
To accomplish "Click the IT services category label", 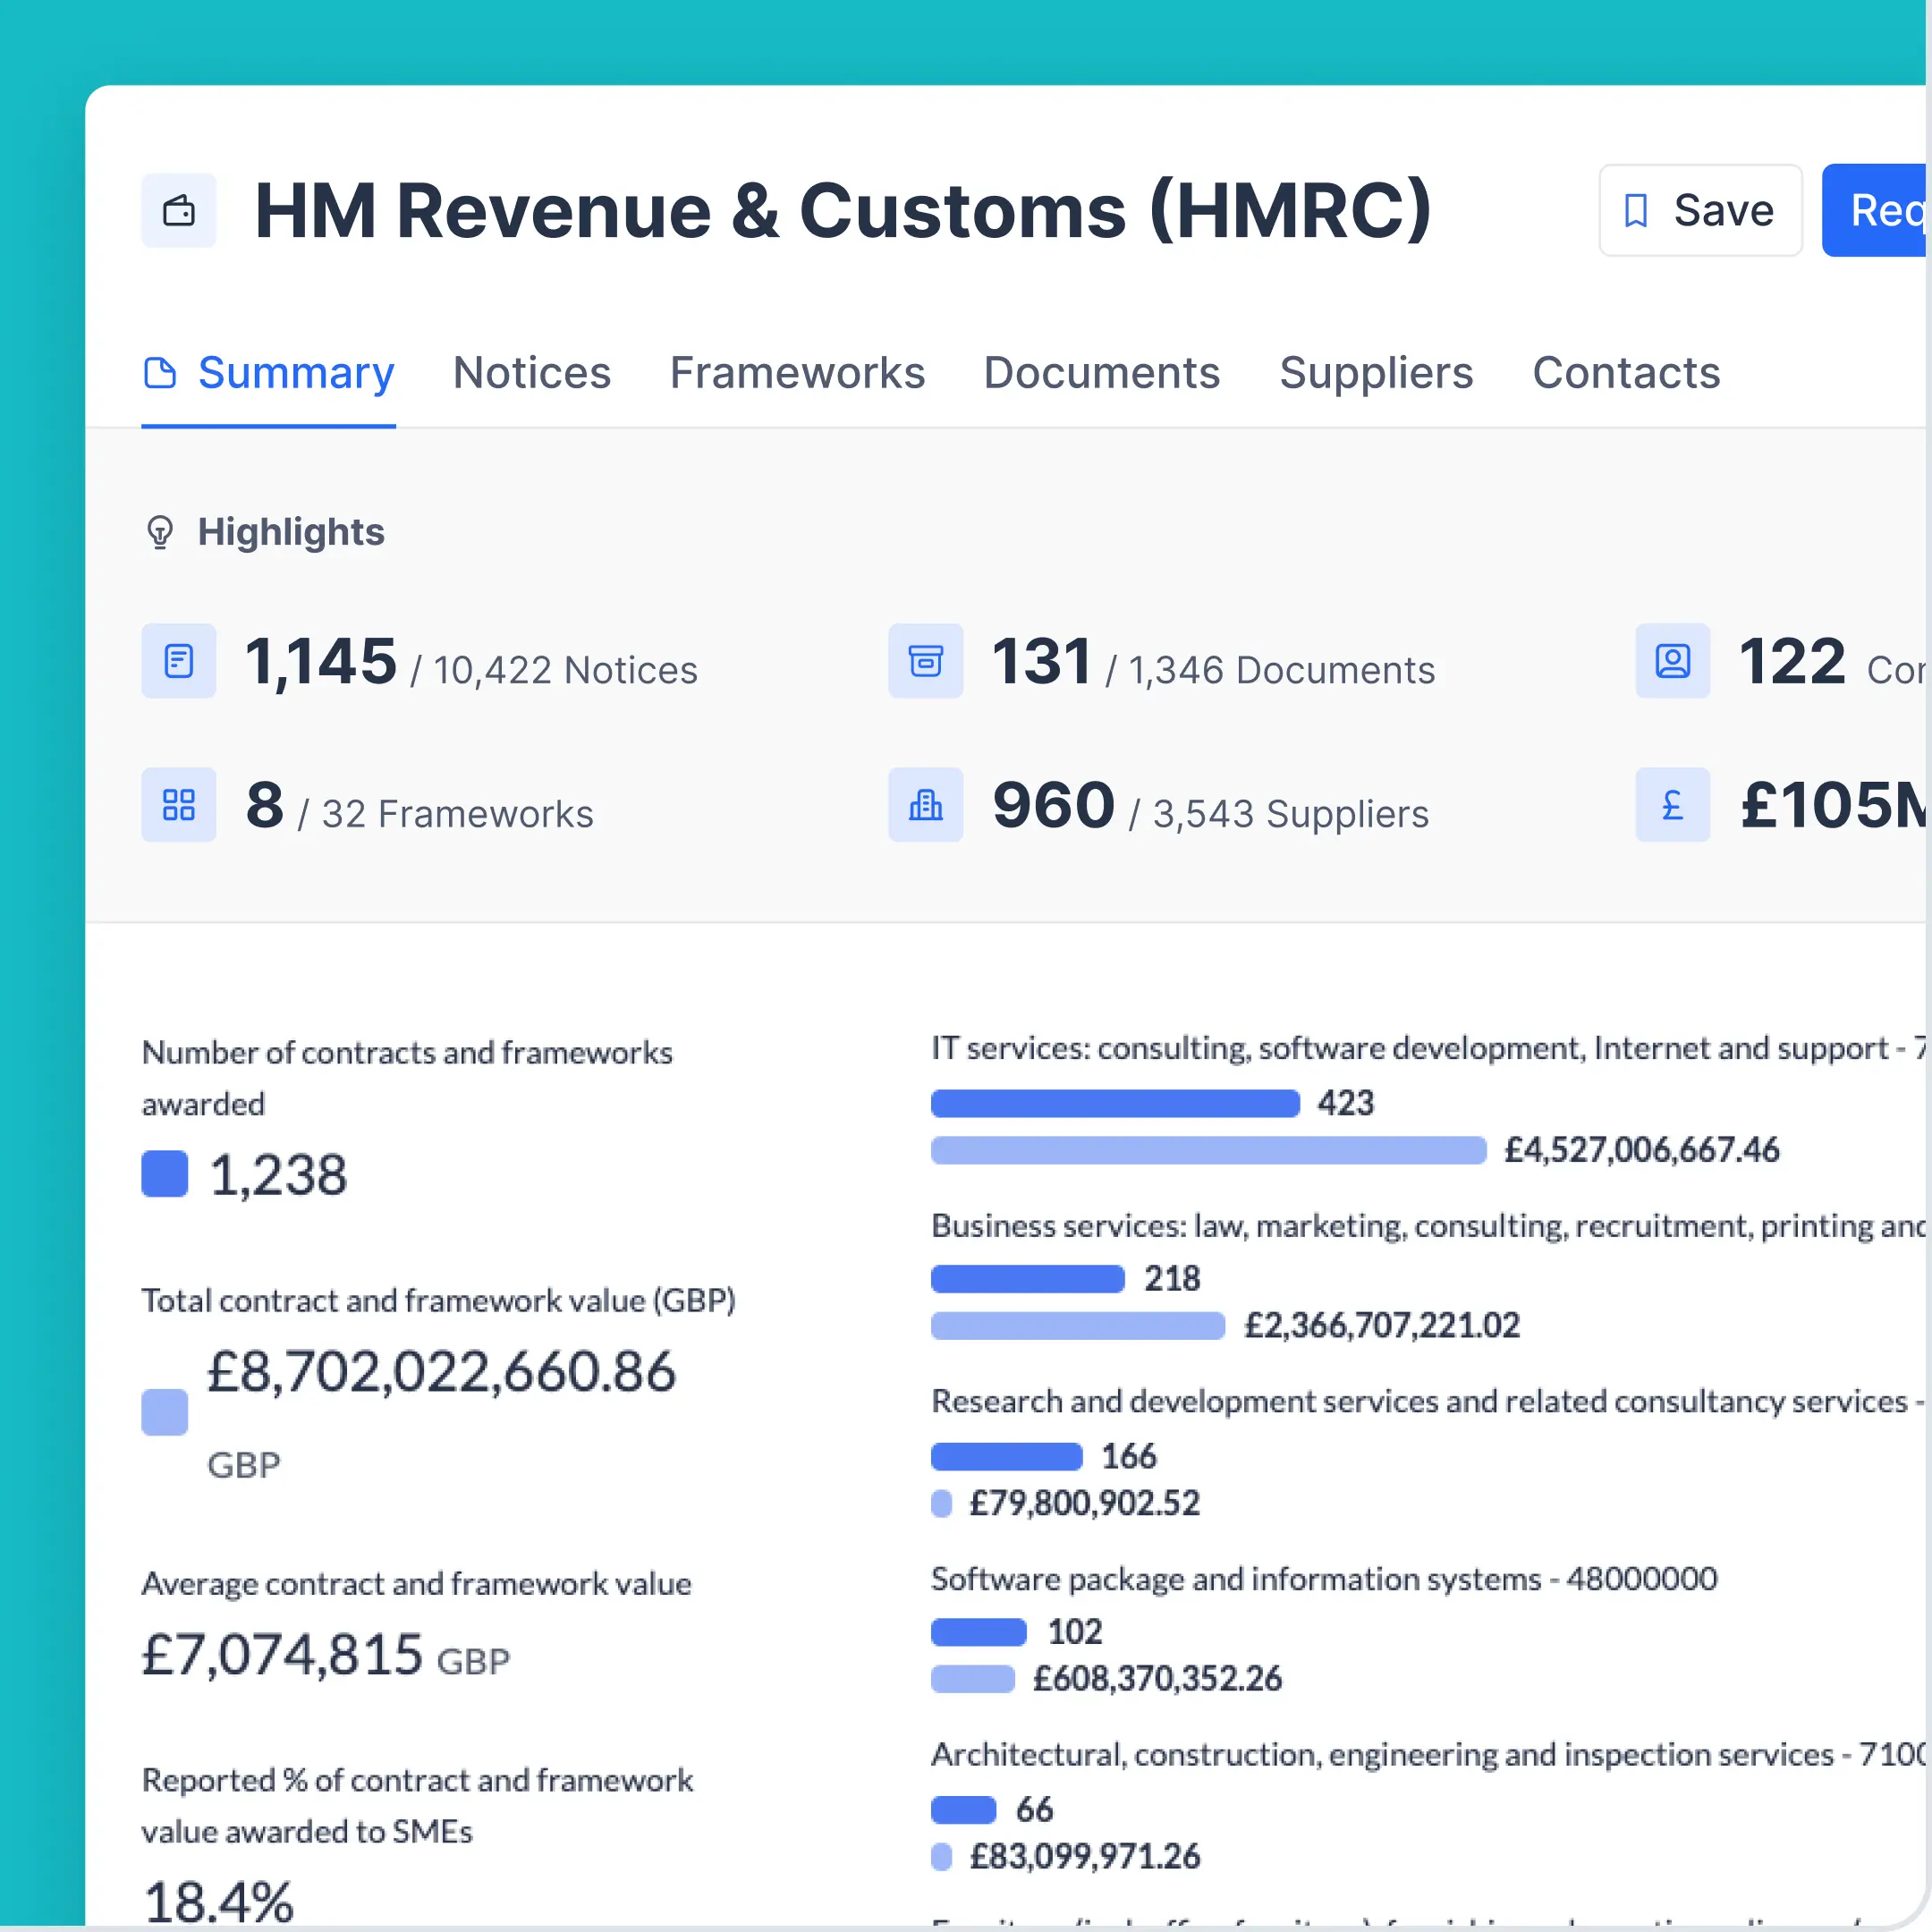I will pos(1428,1048).
